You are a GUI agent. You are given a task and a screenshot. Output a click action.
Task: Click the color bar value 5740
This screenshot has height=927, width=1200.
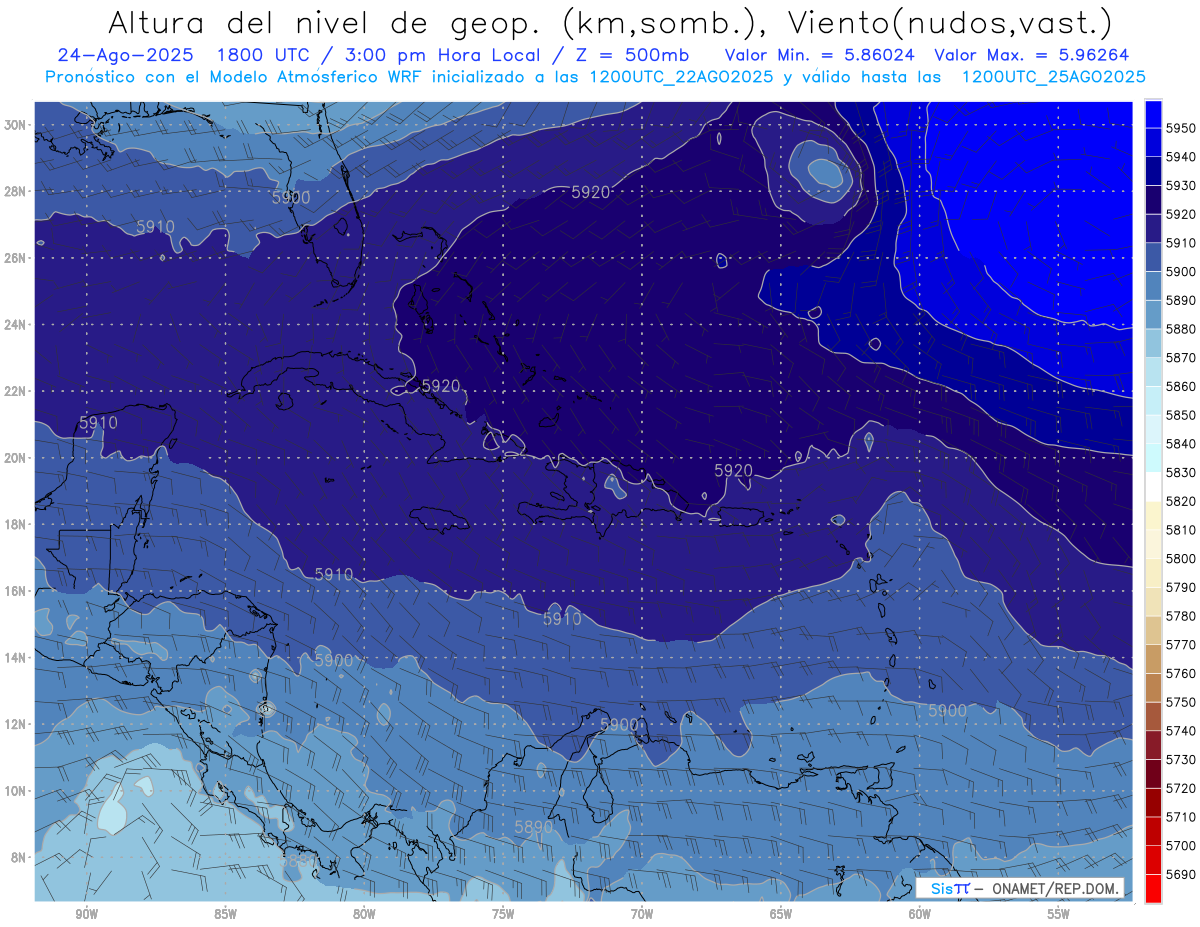tap(1180, 731)
